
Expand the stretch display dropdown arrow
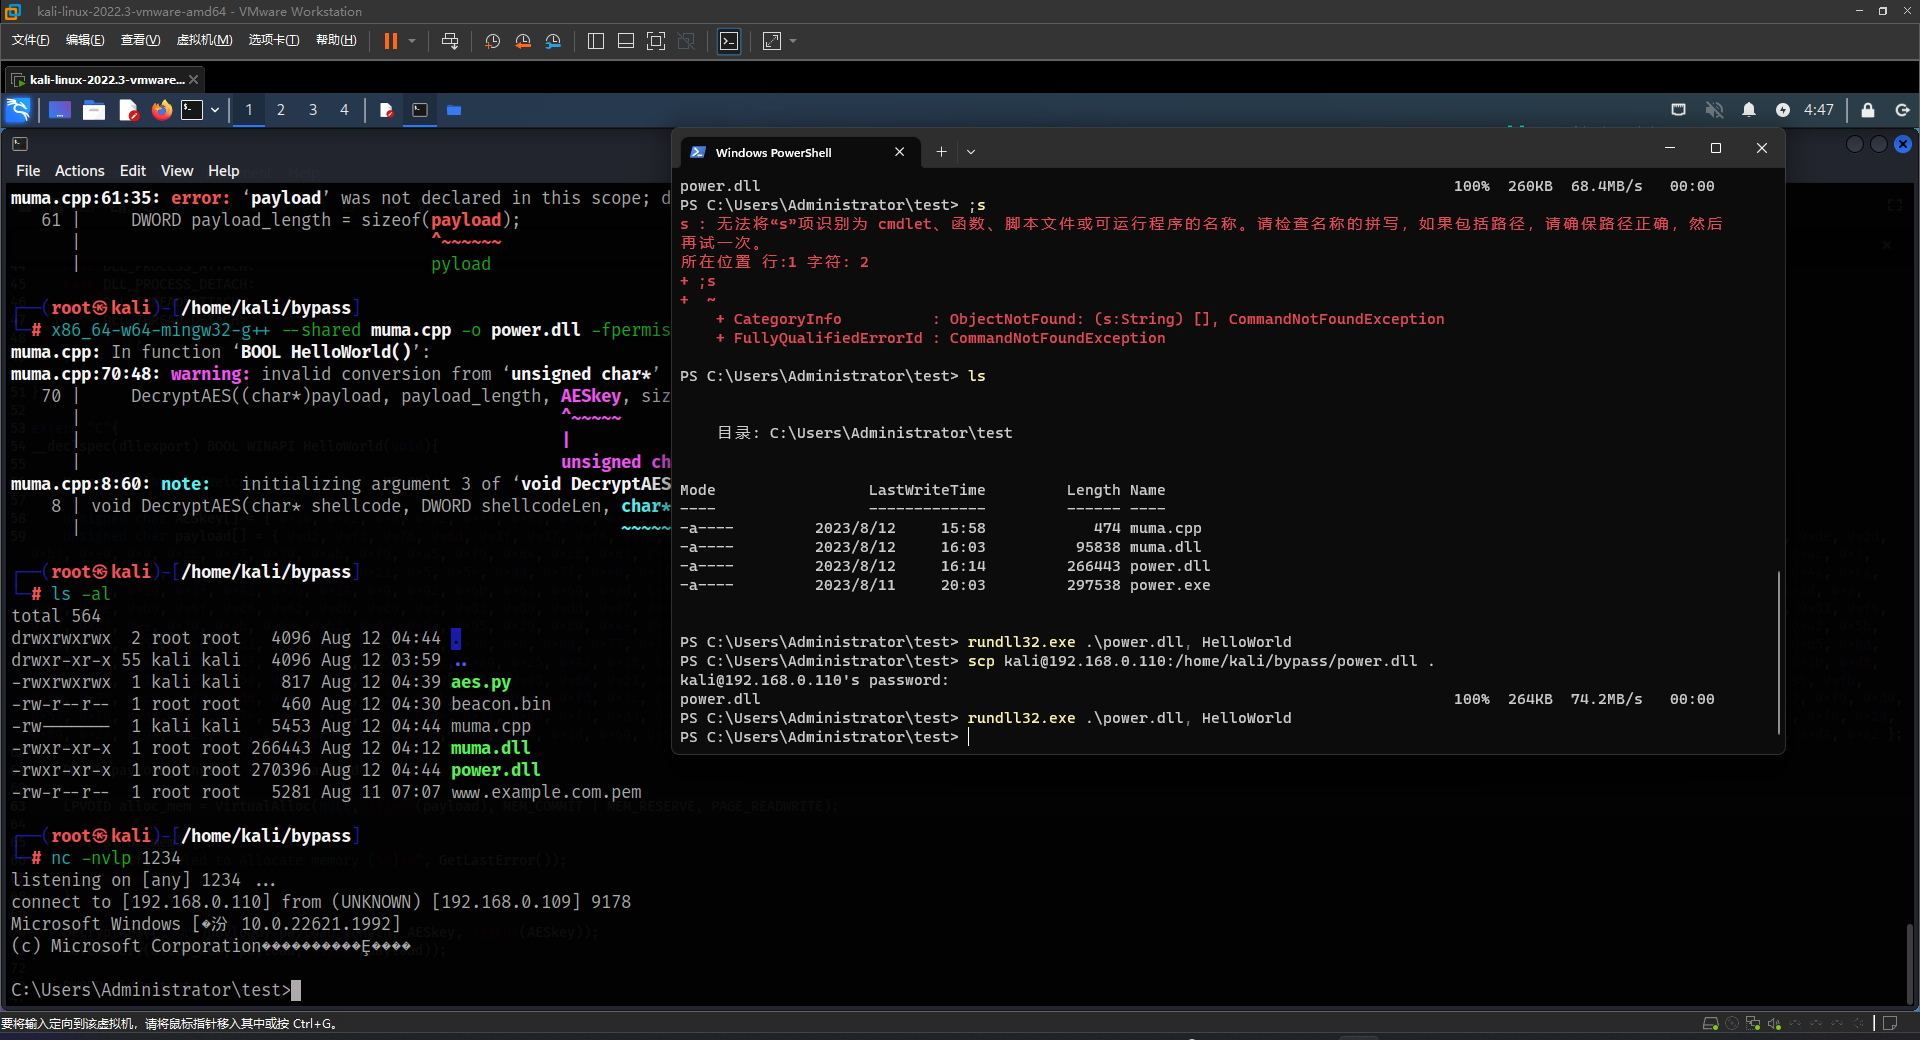coord(793,41)
